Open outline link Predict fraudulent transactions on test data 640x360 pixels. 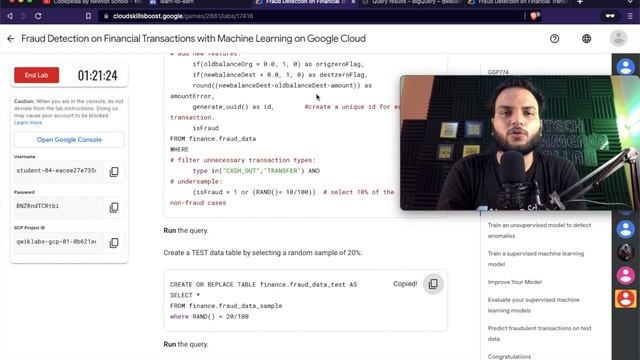(539, 333)
